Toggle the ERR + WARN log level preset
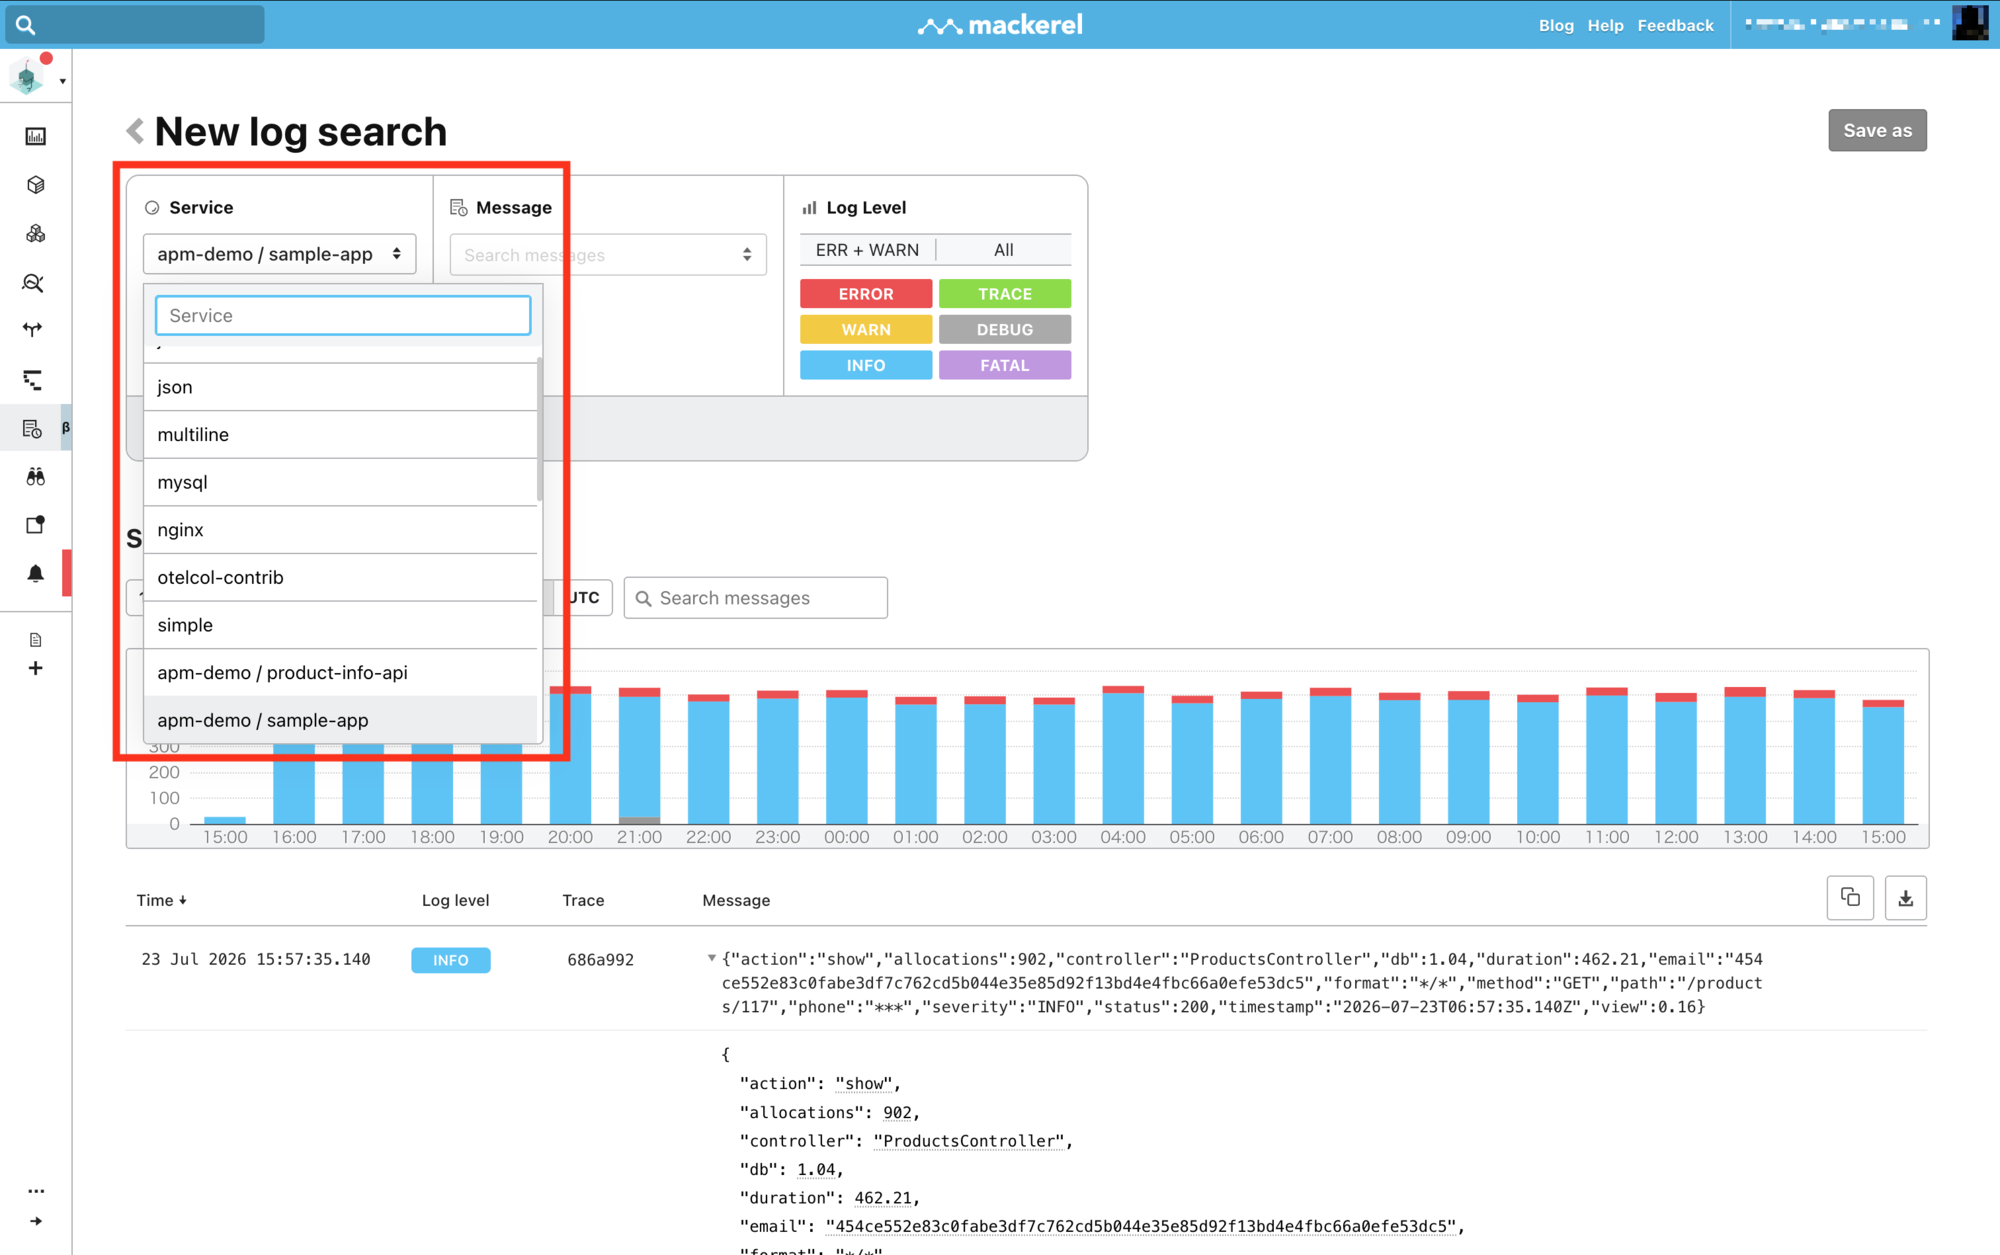Viewport: 2000px width, 1255px height. point(867,250)
